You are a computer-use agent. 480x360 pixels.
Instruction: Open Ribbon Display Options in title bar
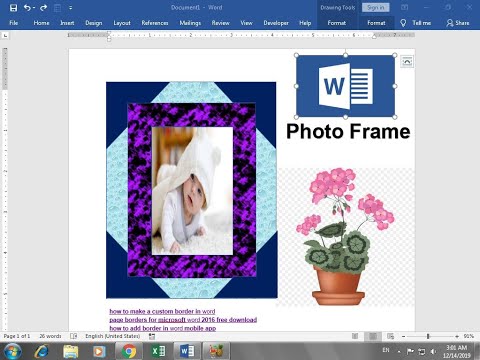[404, 7]
